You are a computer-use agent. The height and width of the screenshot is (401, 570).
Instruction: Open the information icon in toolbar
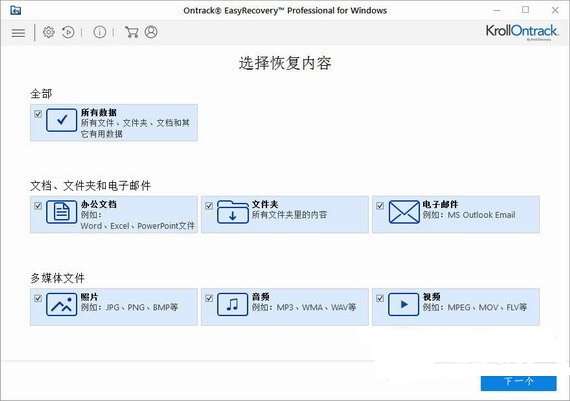(x=100, y=32)
